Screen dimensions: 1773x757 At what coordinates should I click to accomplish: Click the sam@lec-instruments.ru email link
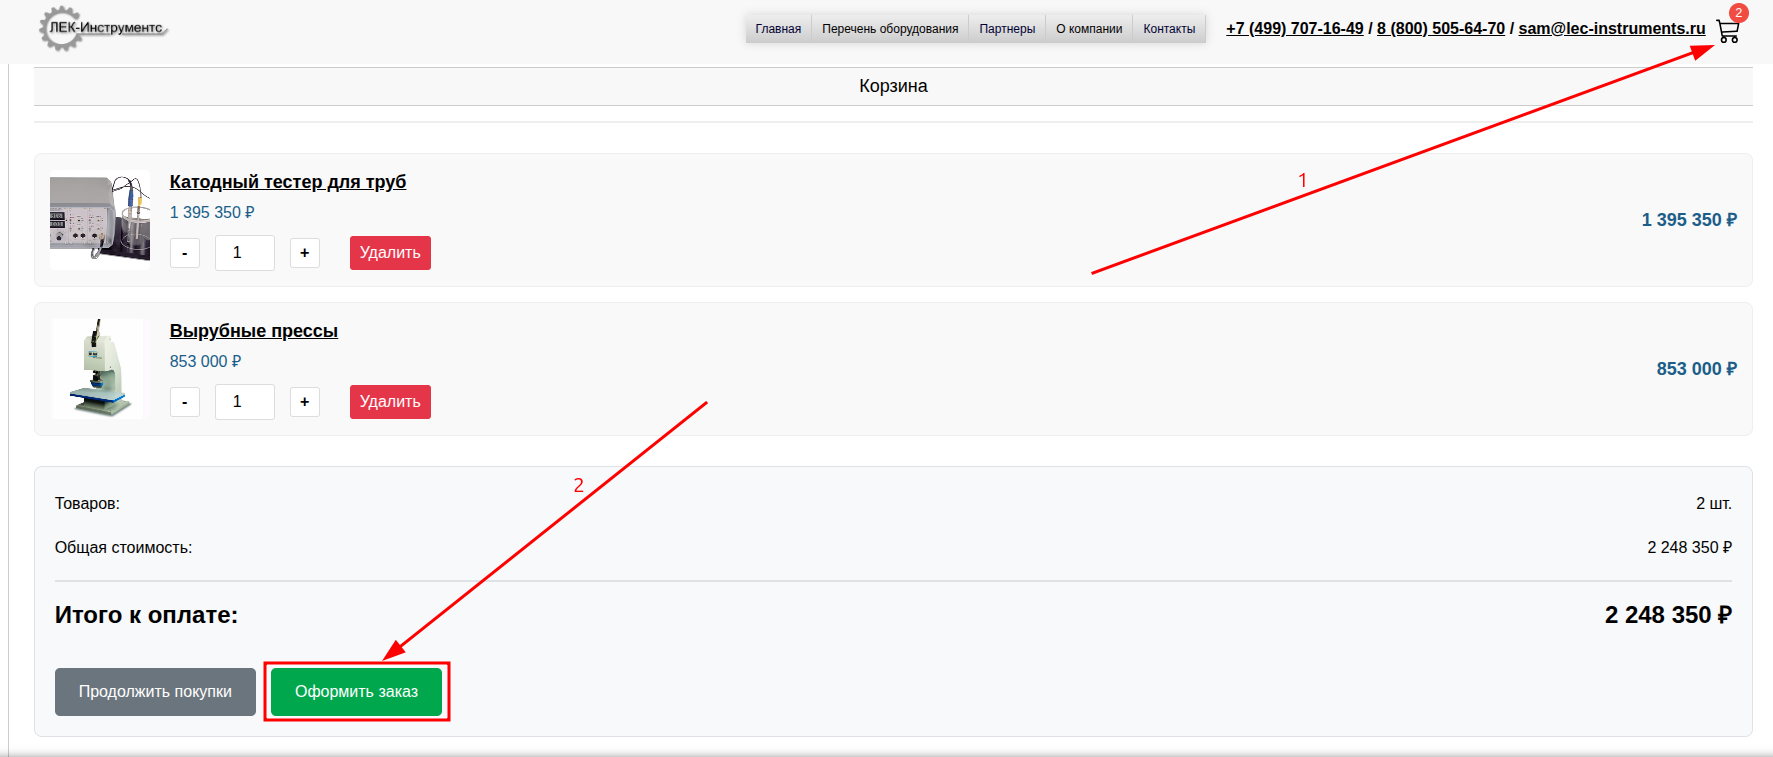click(1611, 29)
